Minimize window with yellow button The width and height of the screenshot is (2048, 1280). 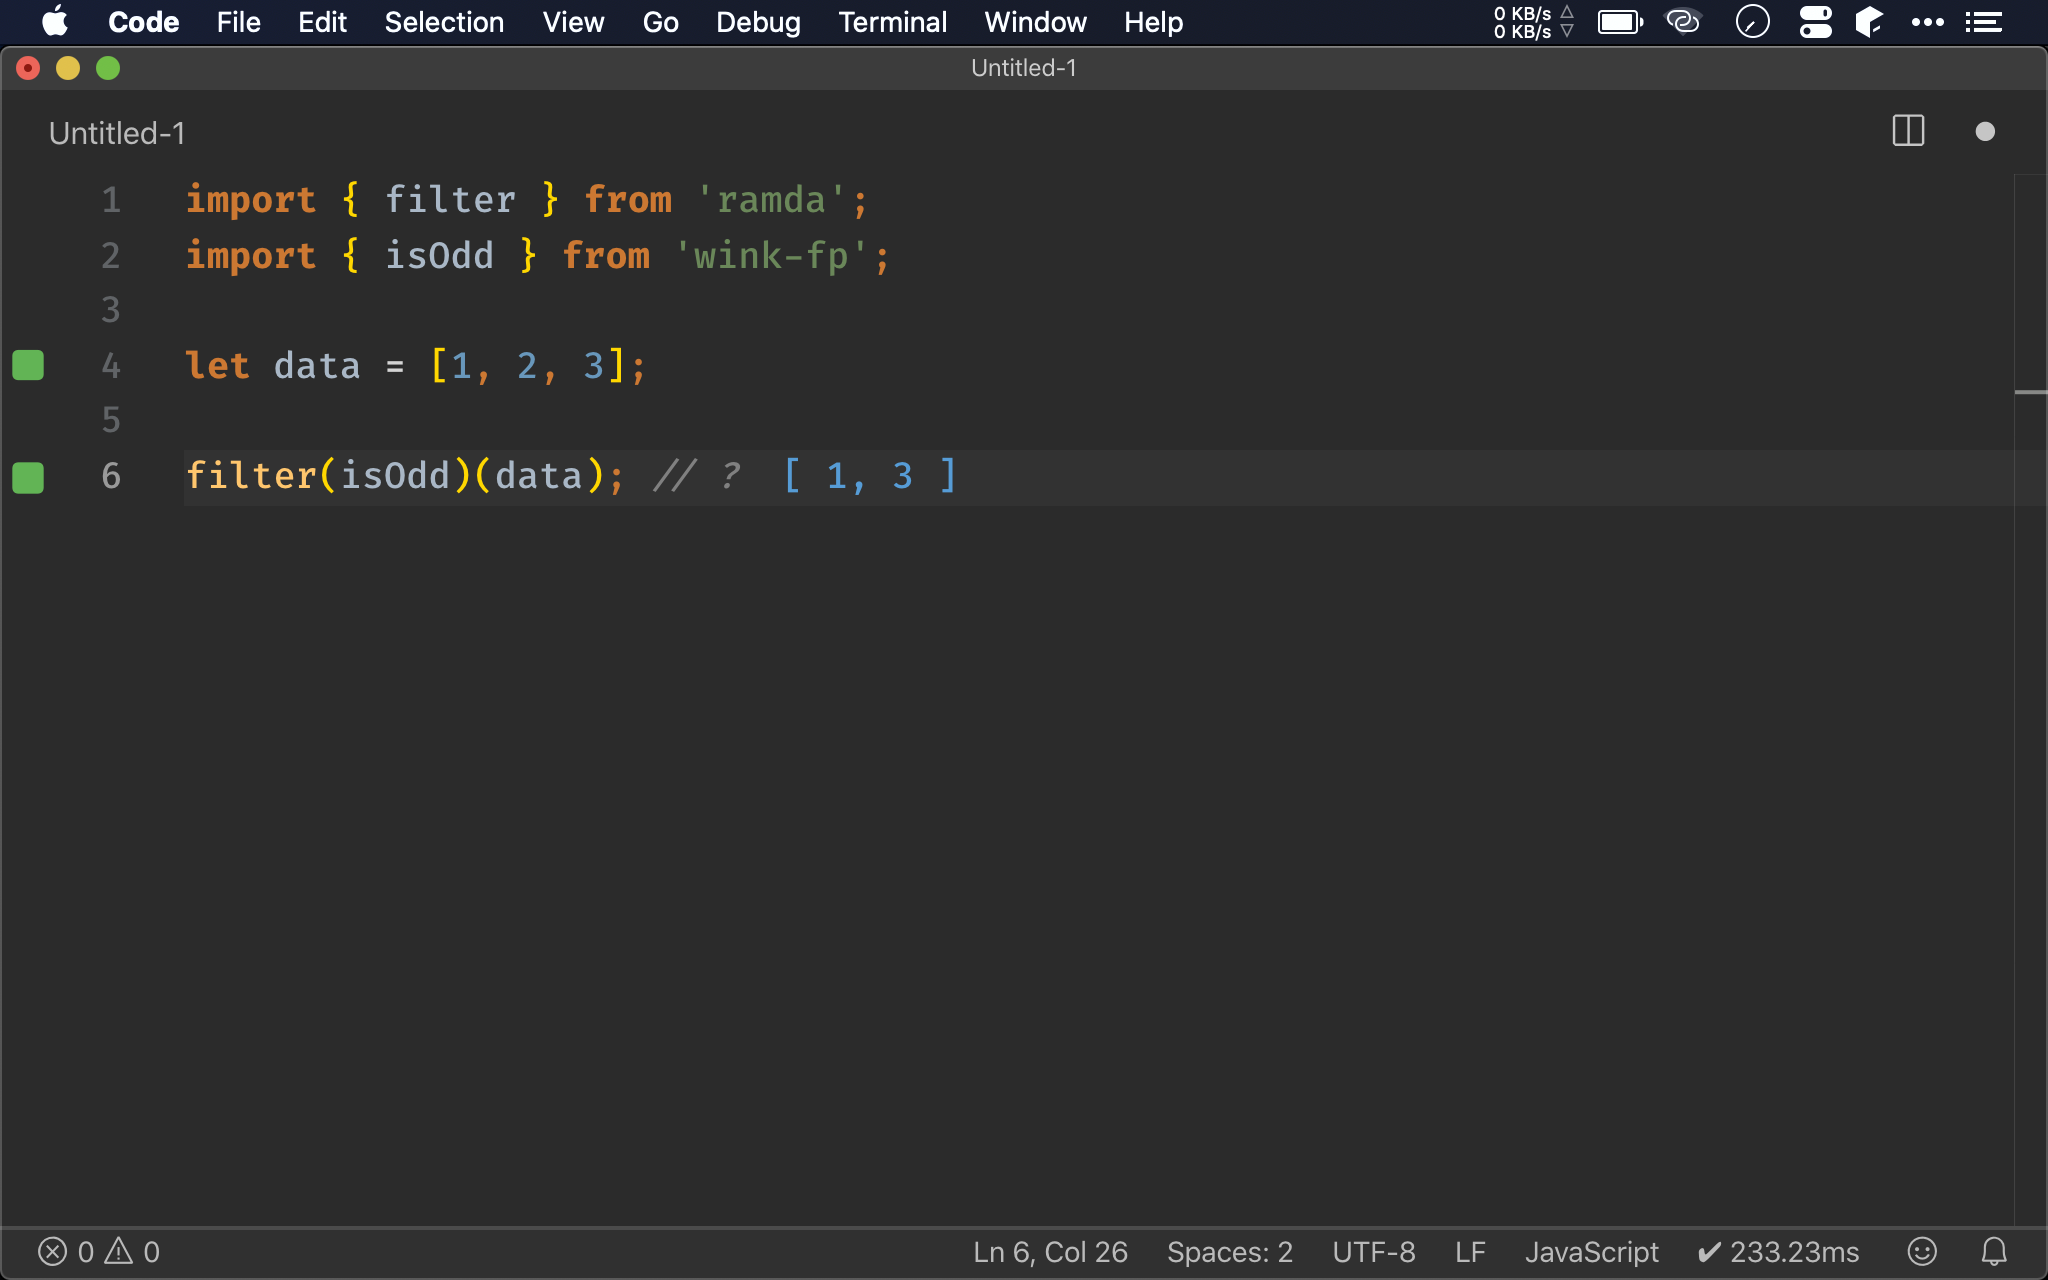(68, 68)
